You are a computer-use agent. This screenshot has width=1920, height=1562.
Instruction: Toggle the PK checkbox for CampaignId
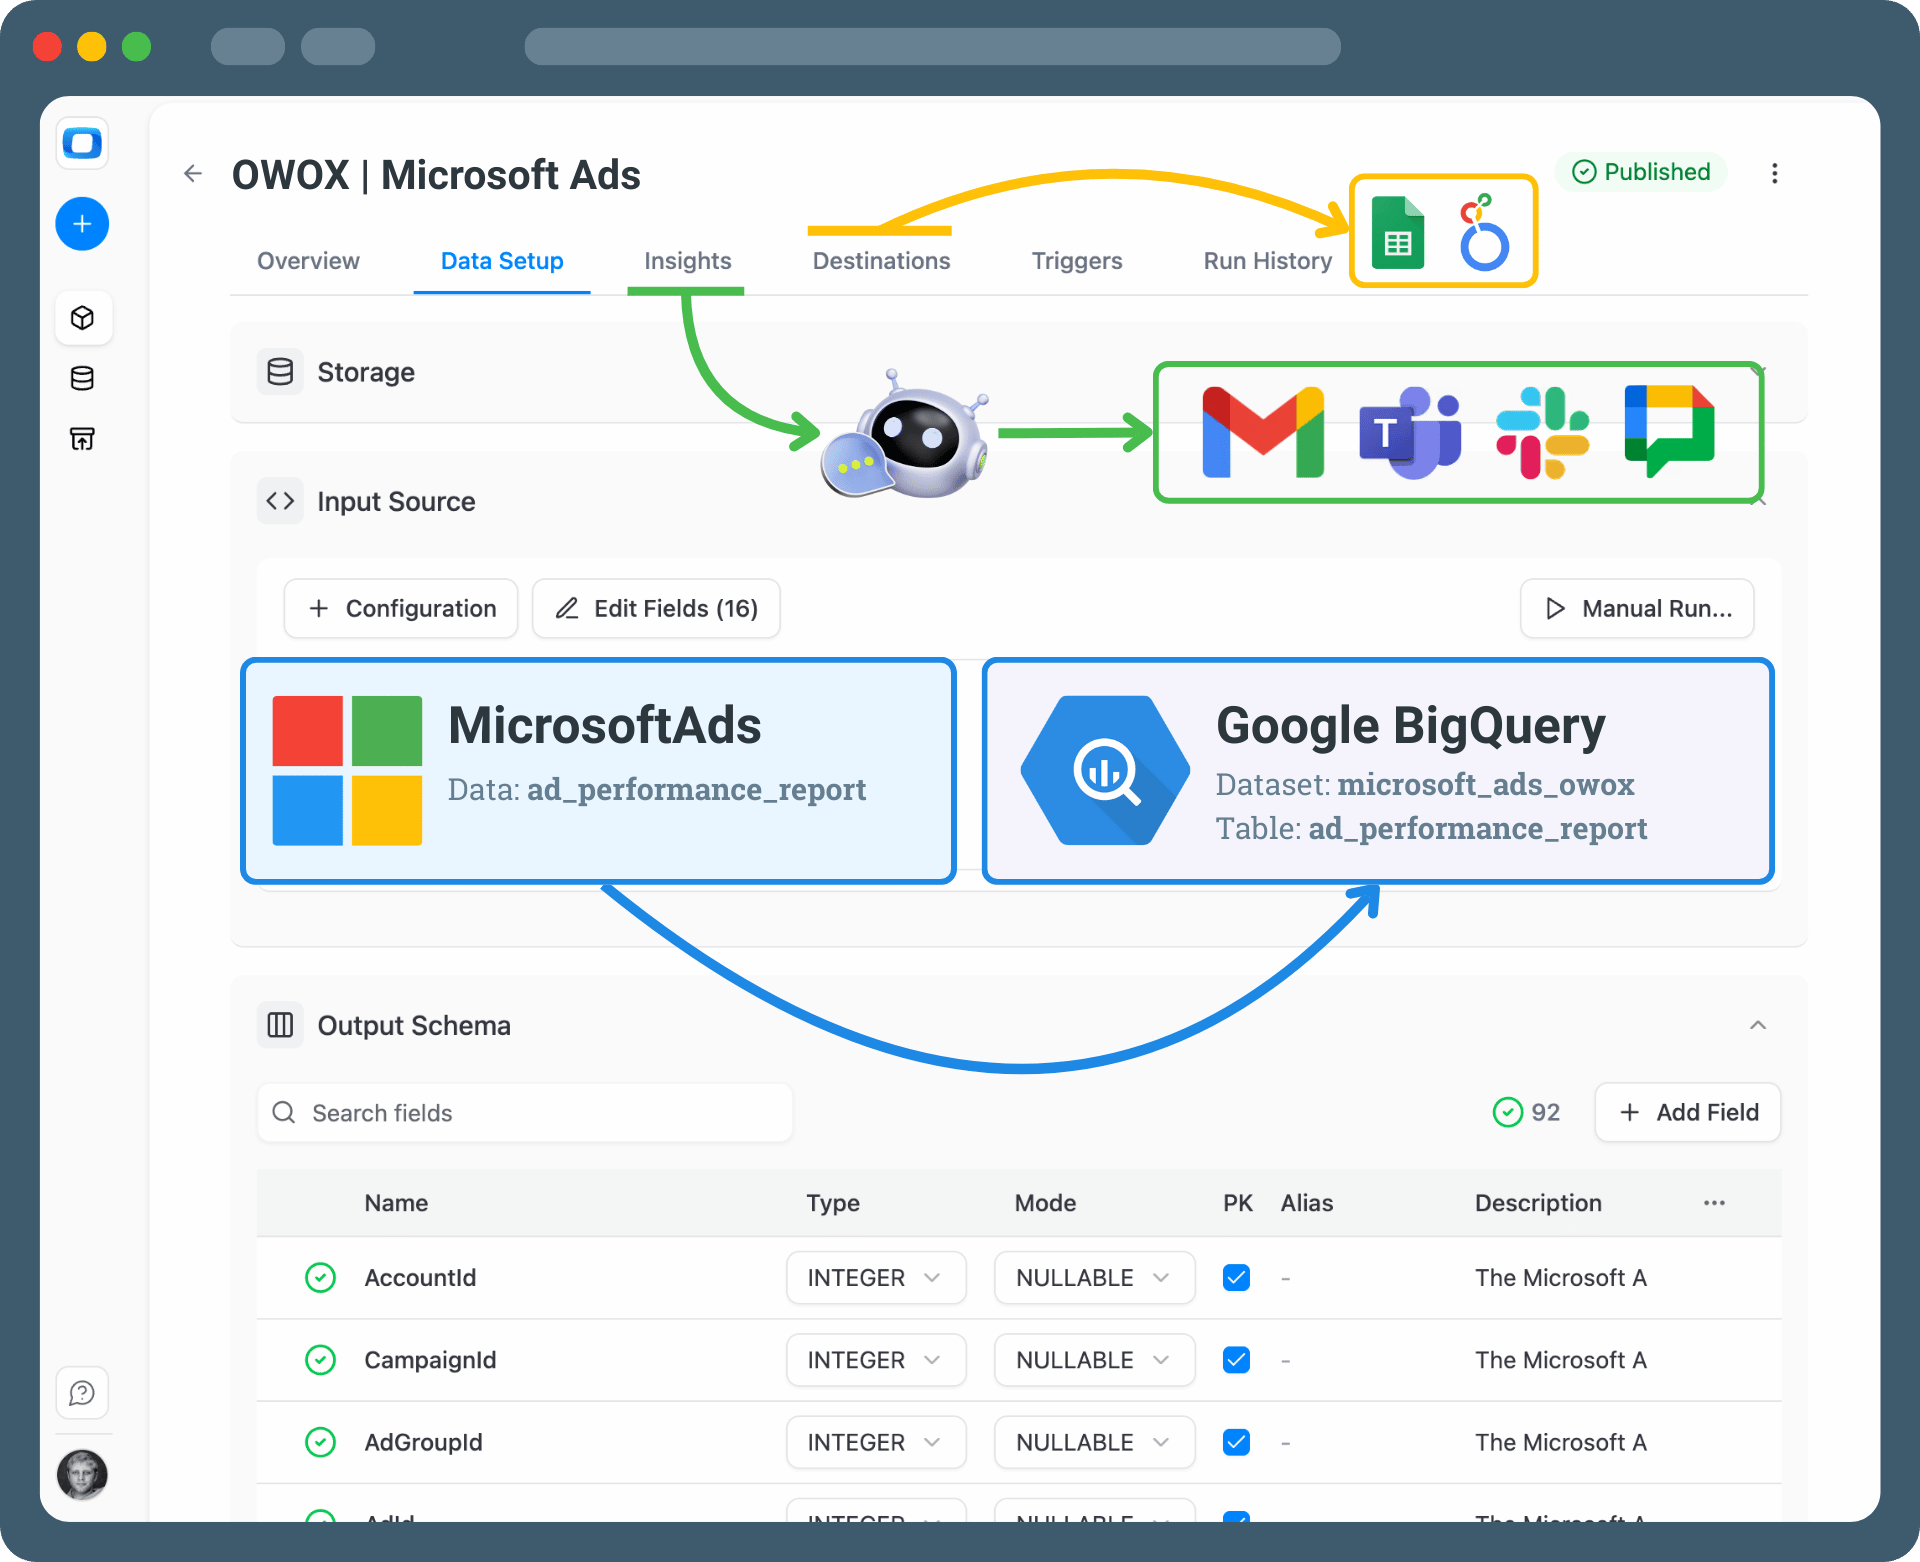click(x=1236, y=1359)
